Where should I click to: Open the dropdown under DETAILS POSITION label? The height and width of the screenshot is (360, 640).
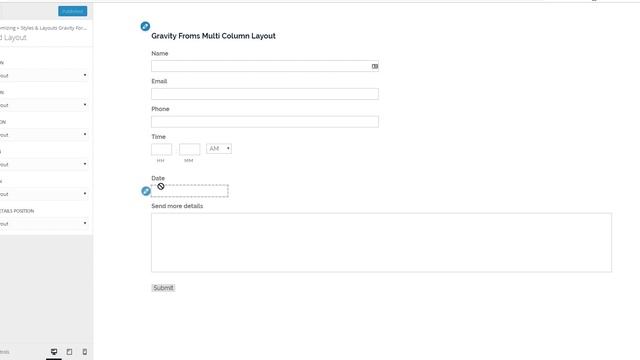44,224
